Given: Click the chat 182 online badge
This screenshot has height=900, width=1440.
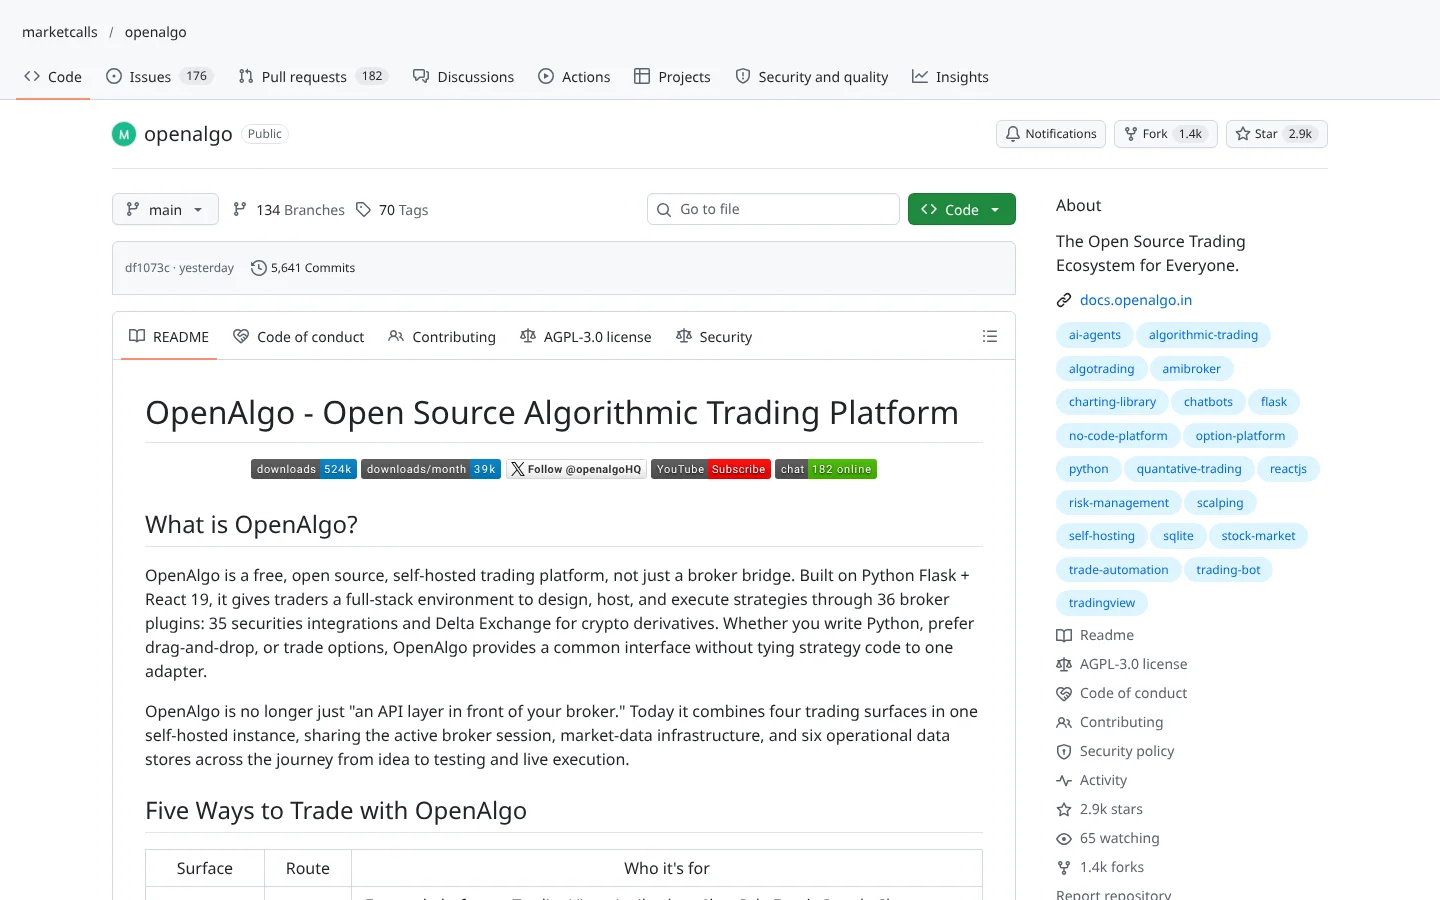Looking at the screenshot, I should coord(826,469).
